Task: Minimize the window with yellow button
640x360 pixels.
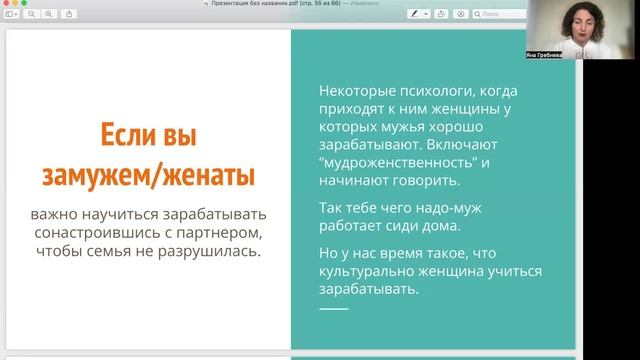Action: click(15, 3)
